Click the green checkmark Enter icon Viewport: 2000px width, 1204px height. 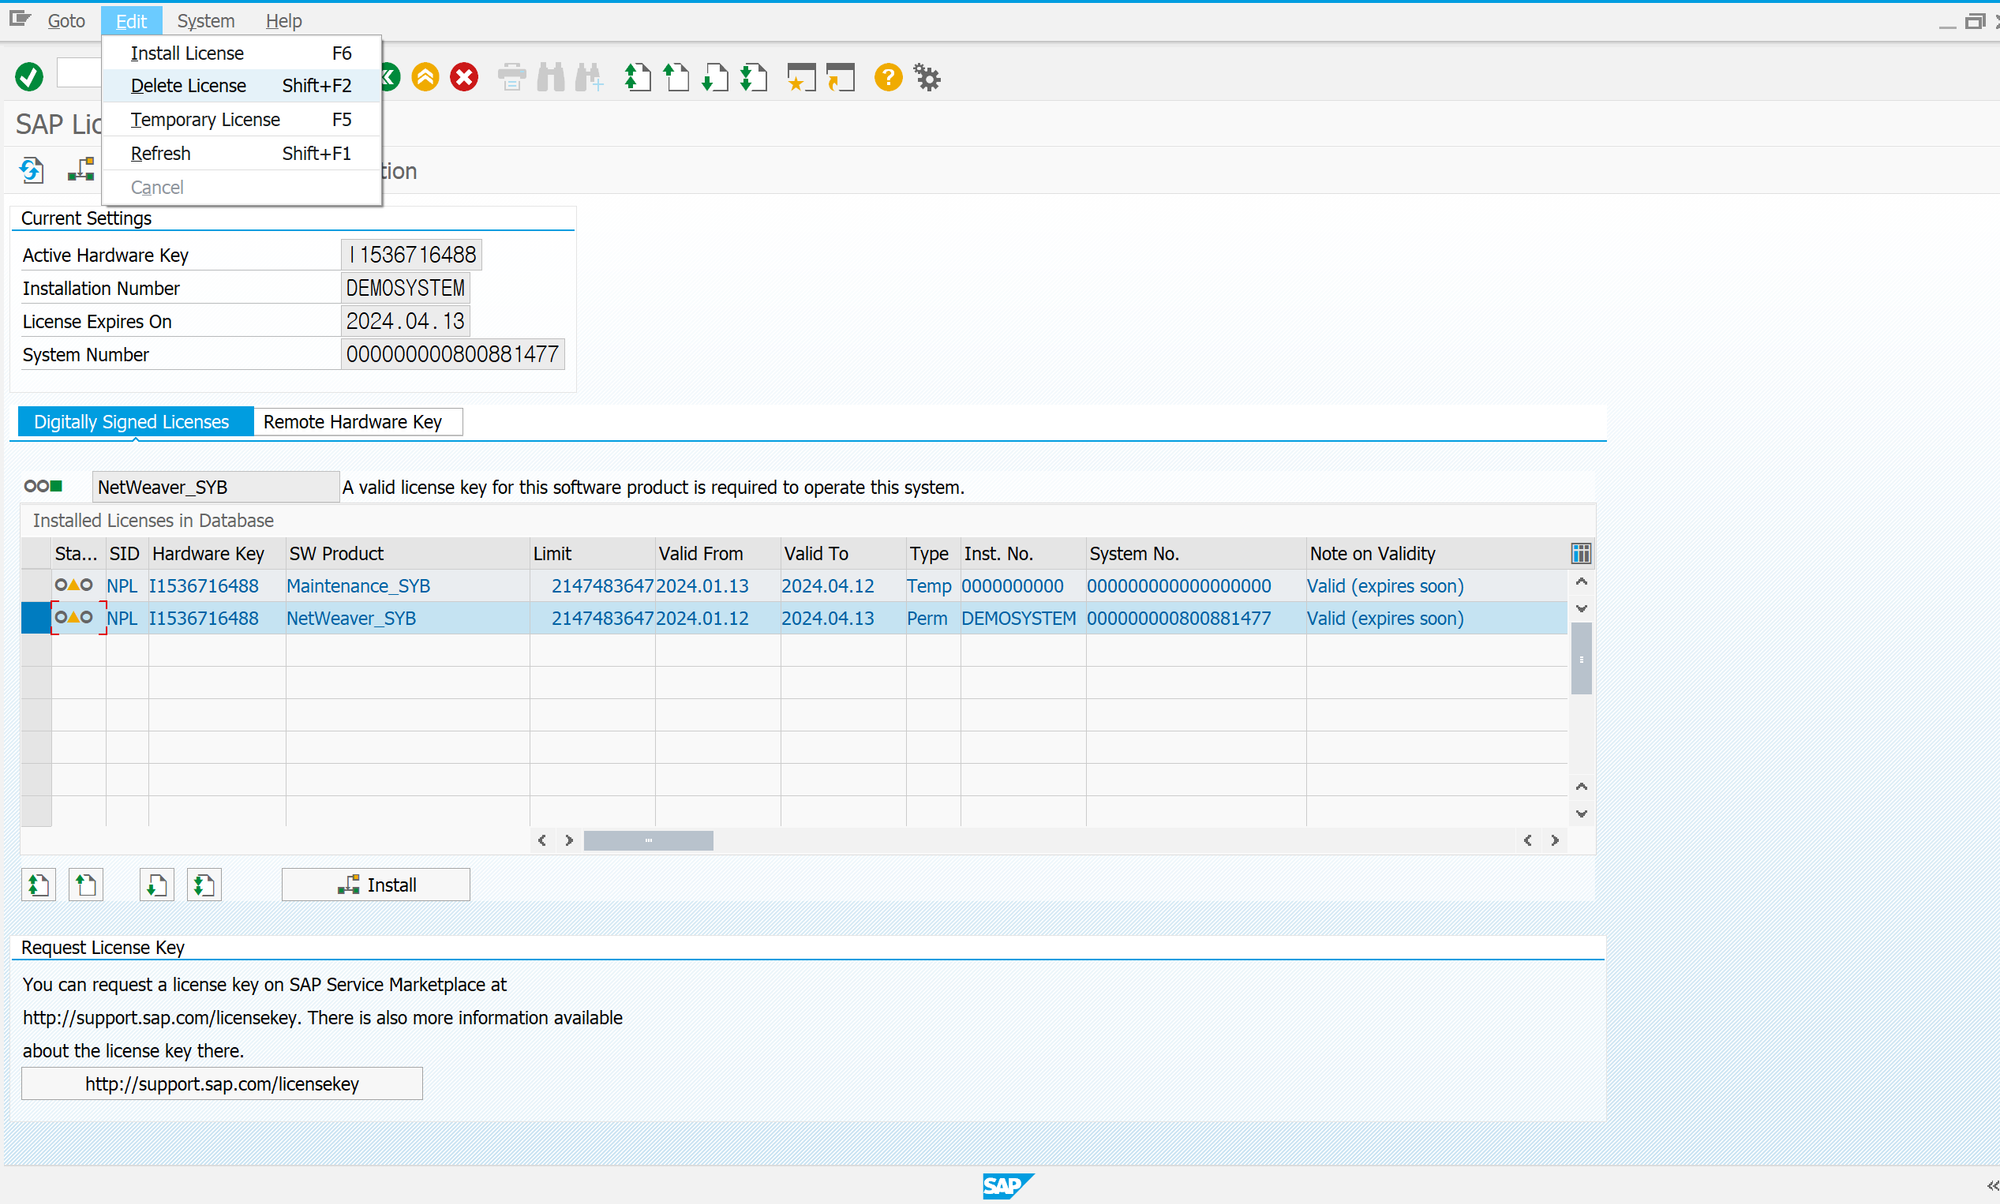pyautogui.click(x=29, y=77)
